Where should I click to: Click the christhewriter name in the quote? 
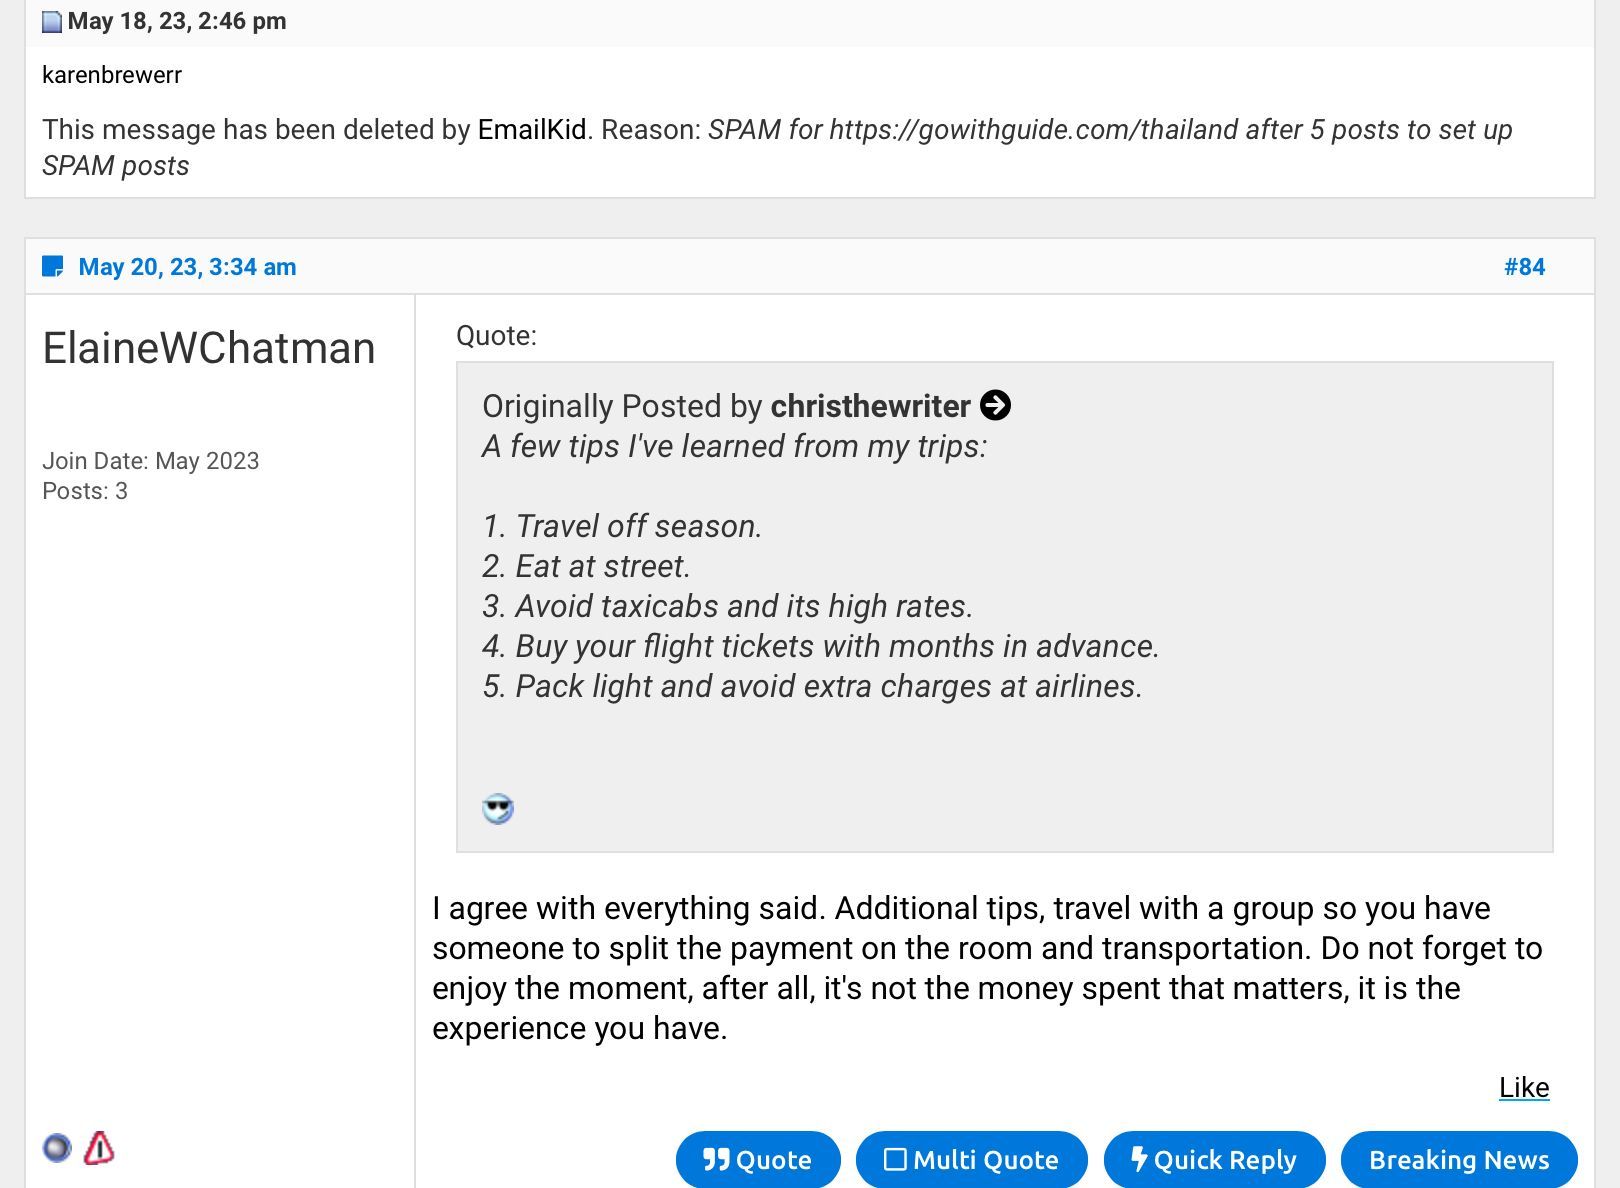[870, 406]
